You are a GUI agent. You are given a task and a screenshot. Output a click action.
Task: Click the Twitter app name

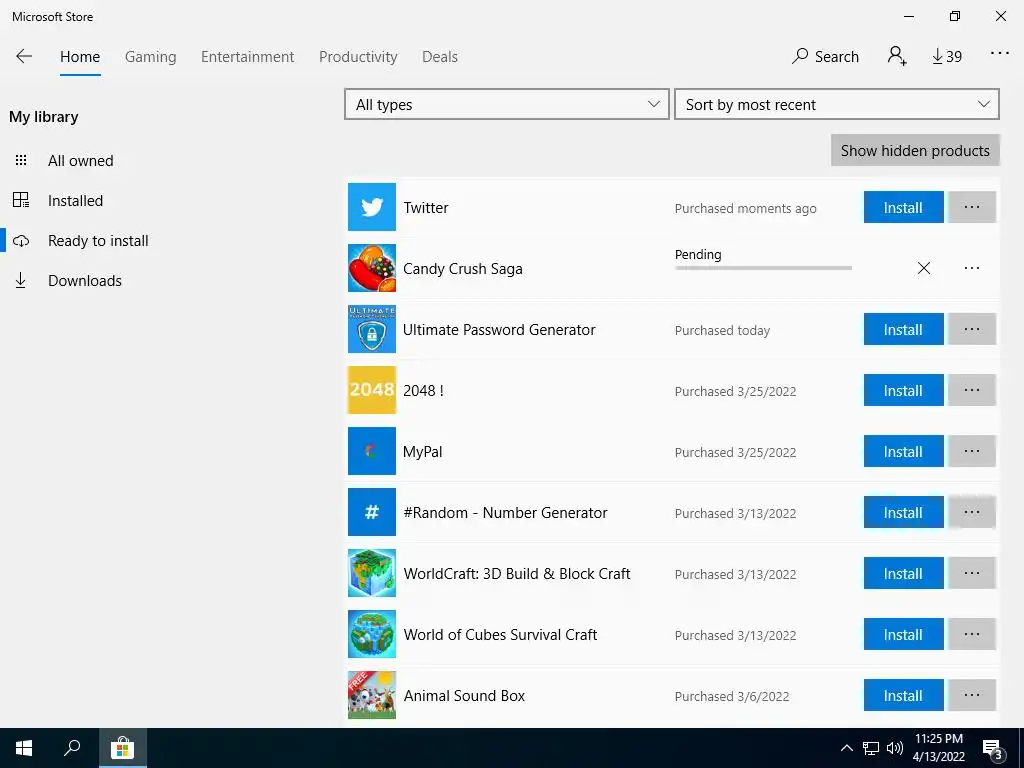426,208
